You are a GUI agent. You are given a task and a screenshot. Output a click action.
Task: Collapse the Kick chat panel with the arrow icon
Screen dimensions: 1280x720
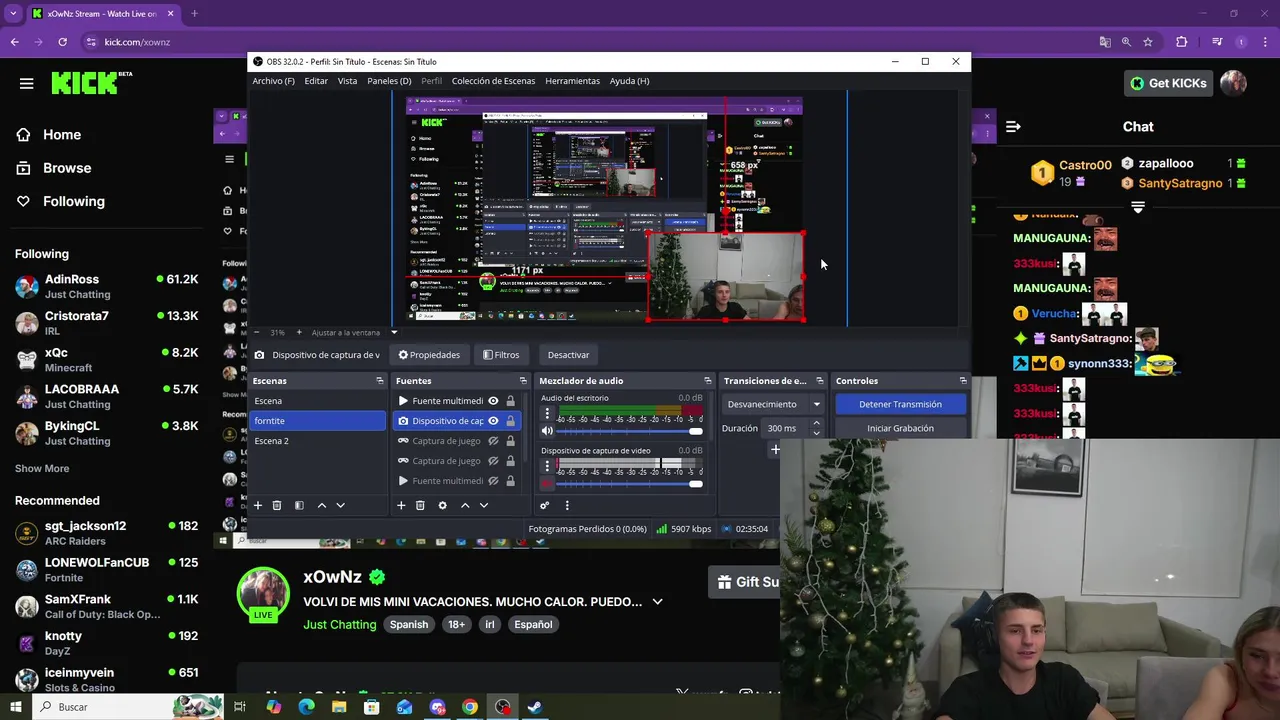pyautogui.click(x=1013, y=127)
